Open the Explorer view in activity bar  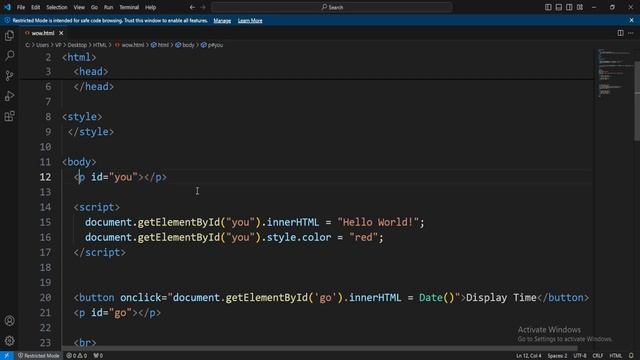(x=9, y=36)
